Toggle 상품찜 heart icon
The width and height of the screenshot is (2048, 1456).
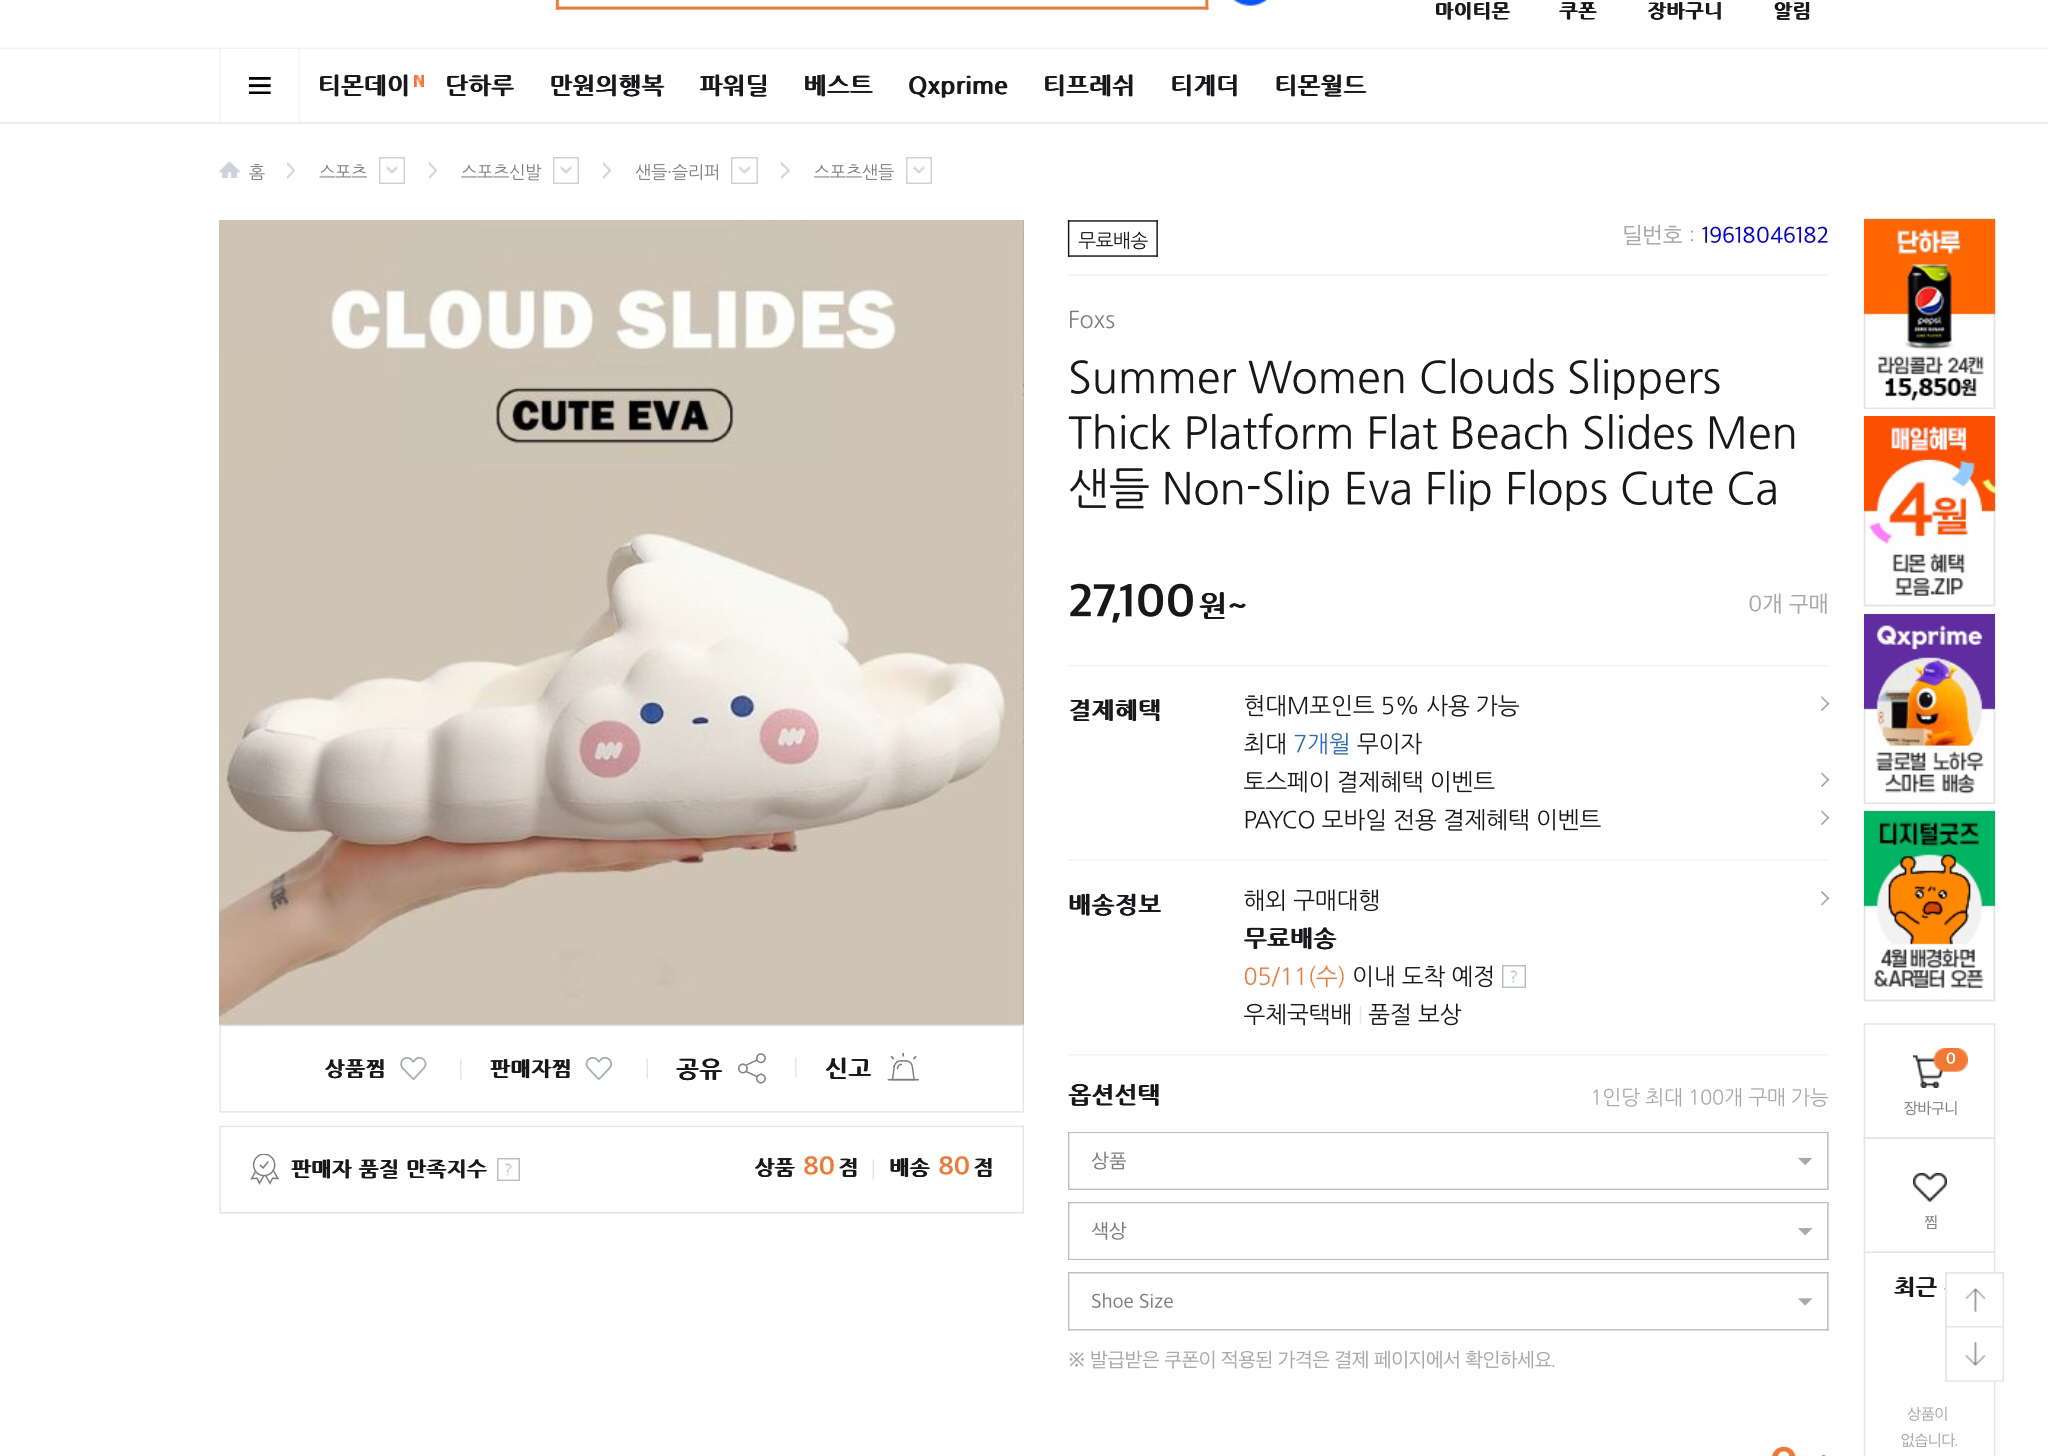(x=413, y=1069)
